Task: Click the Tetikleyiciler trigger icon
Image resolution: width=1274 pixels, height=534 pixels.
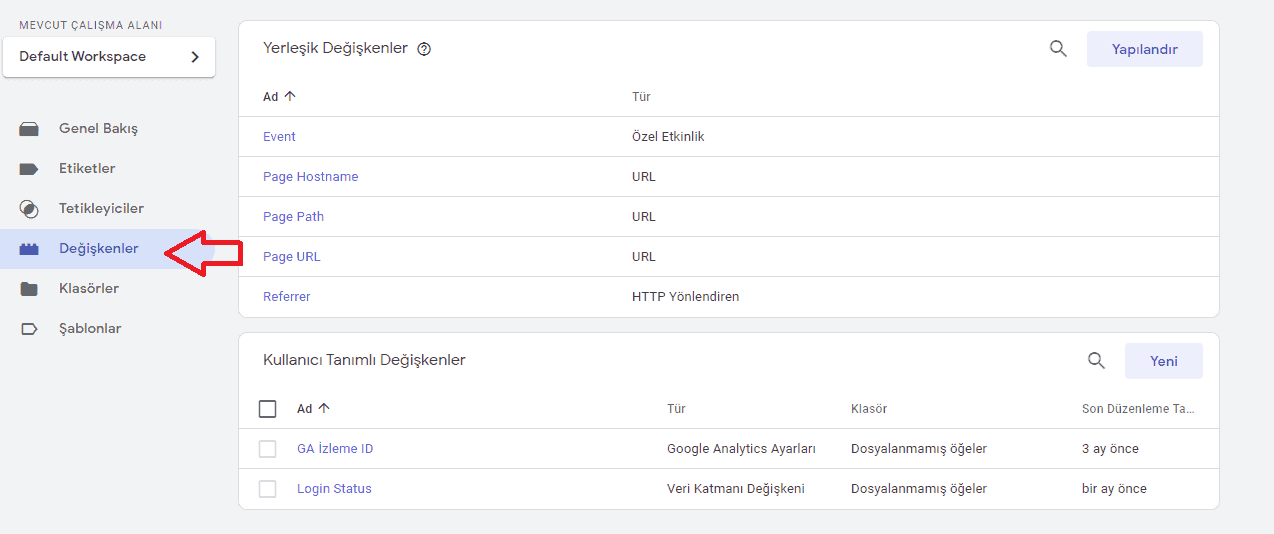Action: (x=29, y=209)
